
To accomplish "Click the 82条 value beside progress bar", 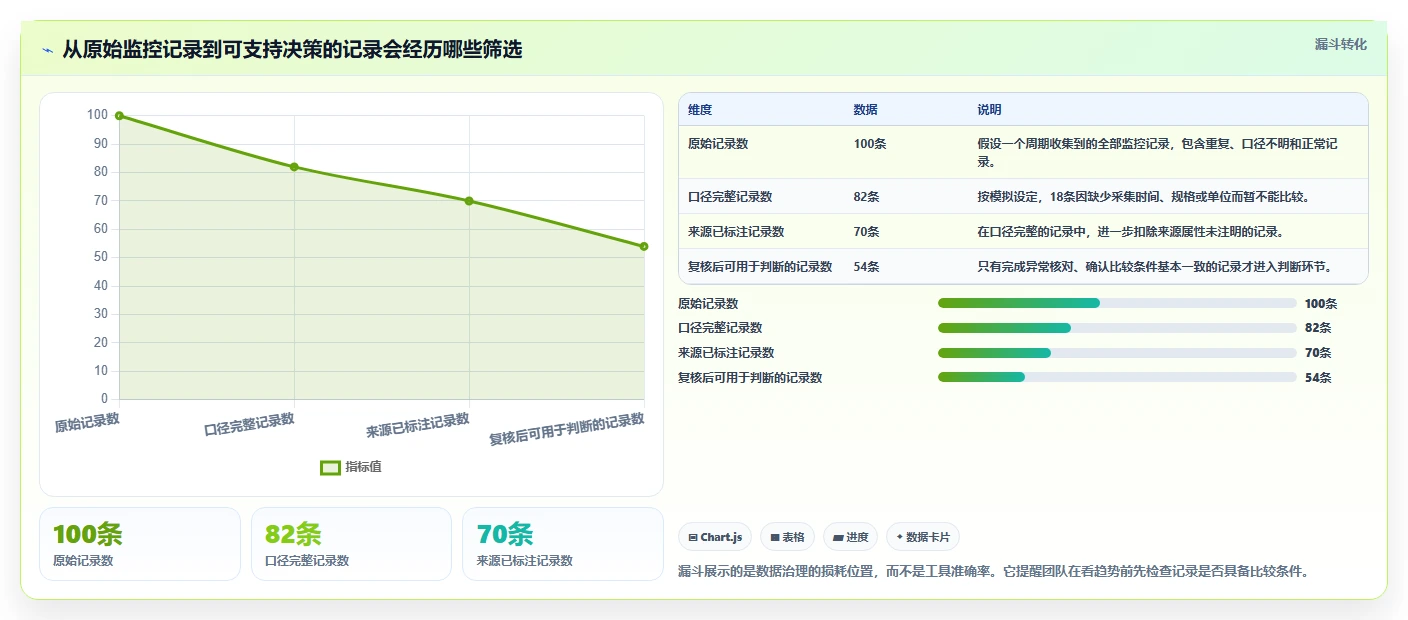I will coord(1318,328).
